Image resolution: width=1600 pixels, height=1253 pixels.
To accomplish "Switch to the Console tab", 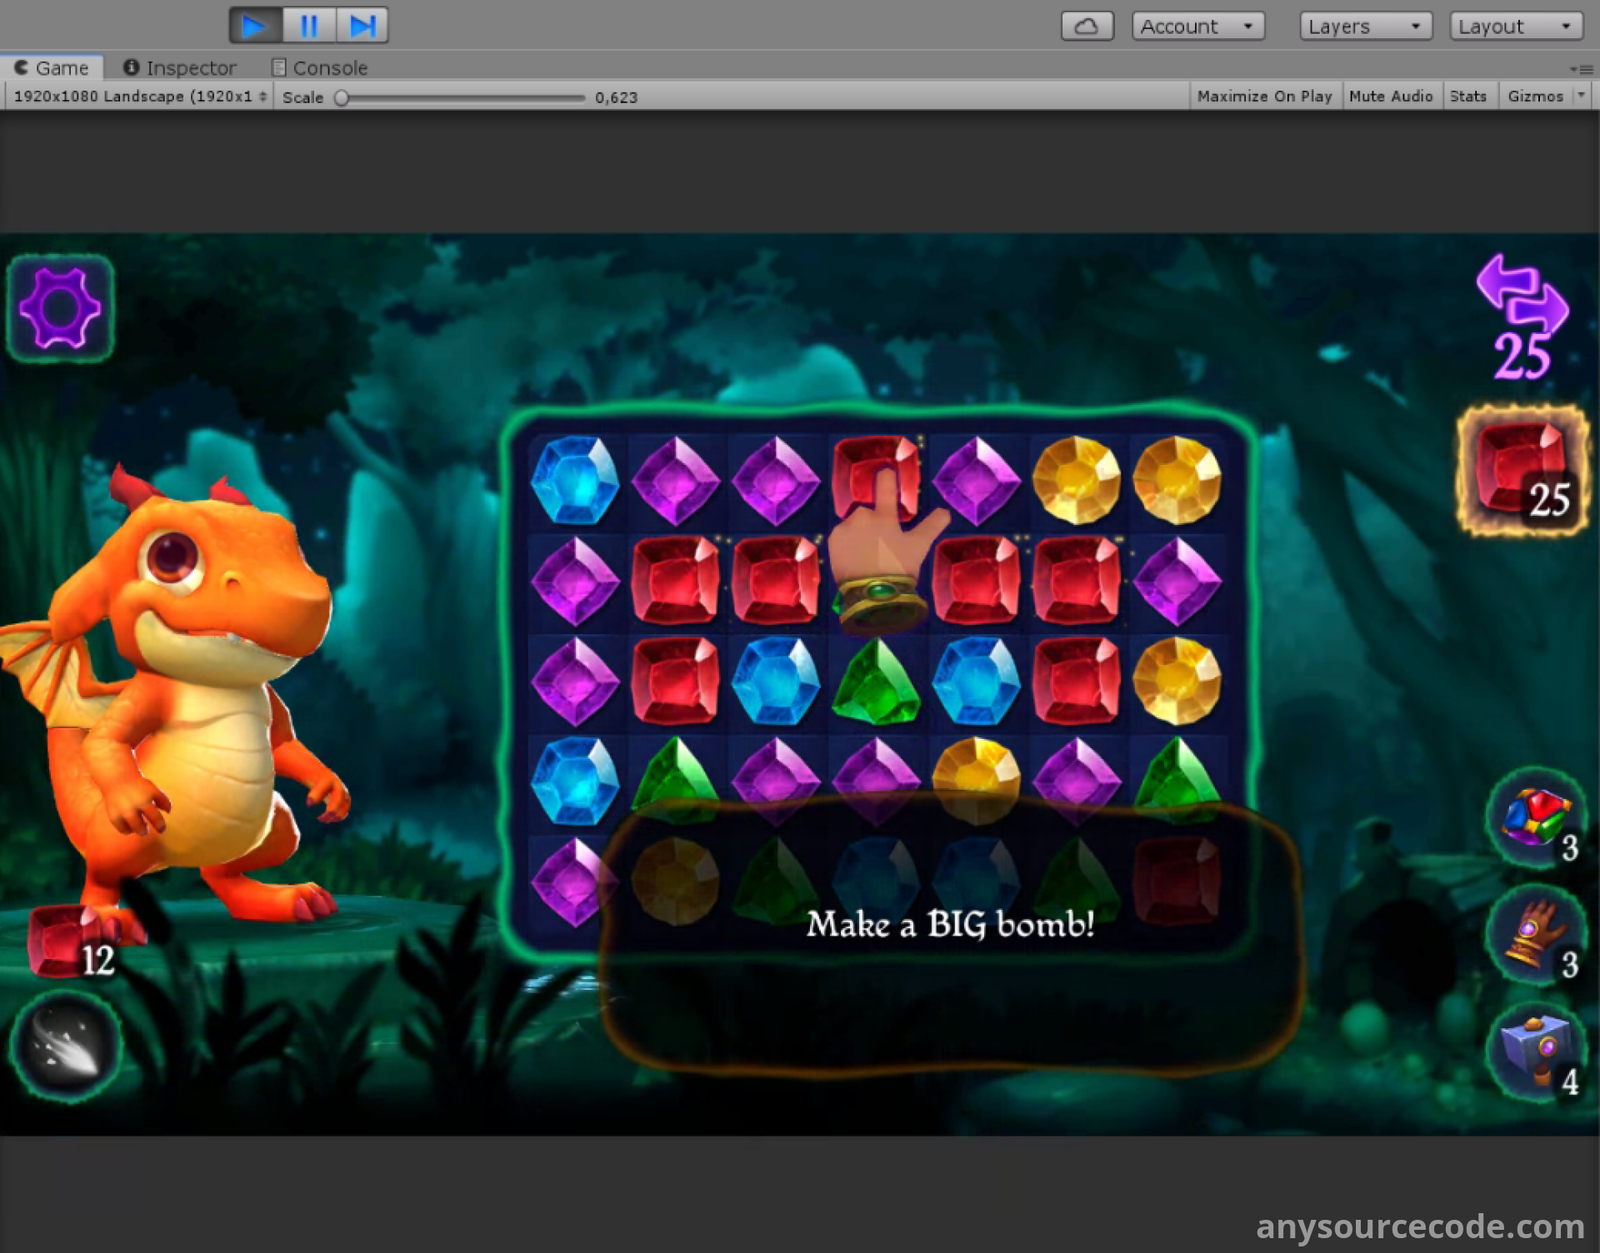I will (x=320, y=68).
